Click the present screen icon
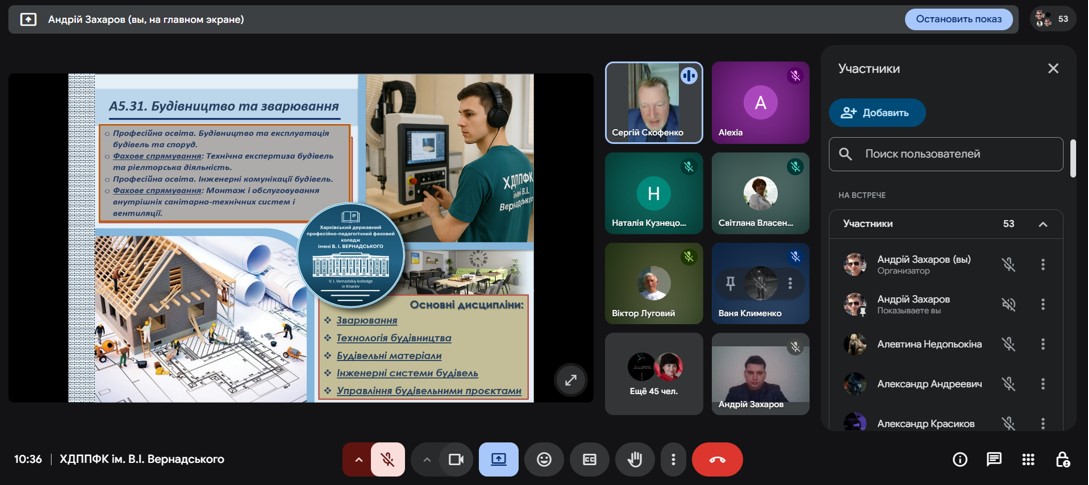Viewport: 1089px width, 485px height. coord(498,459)
